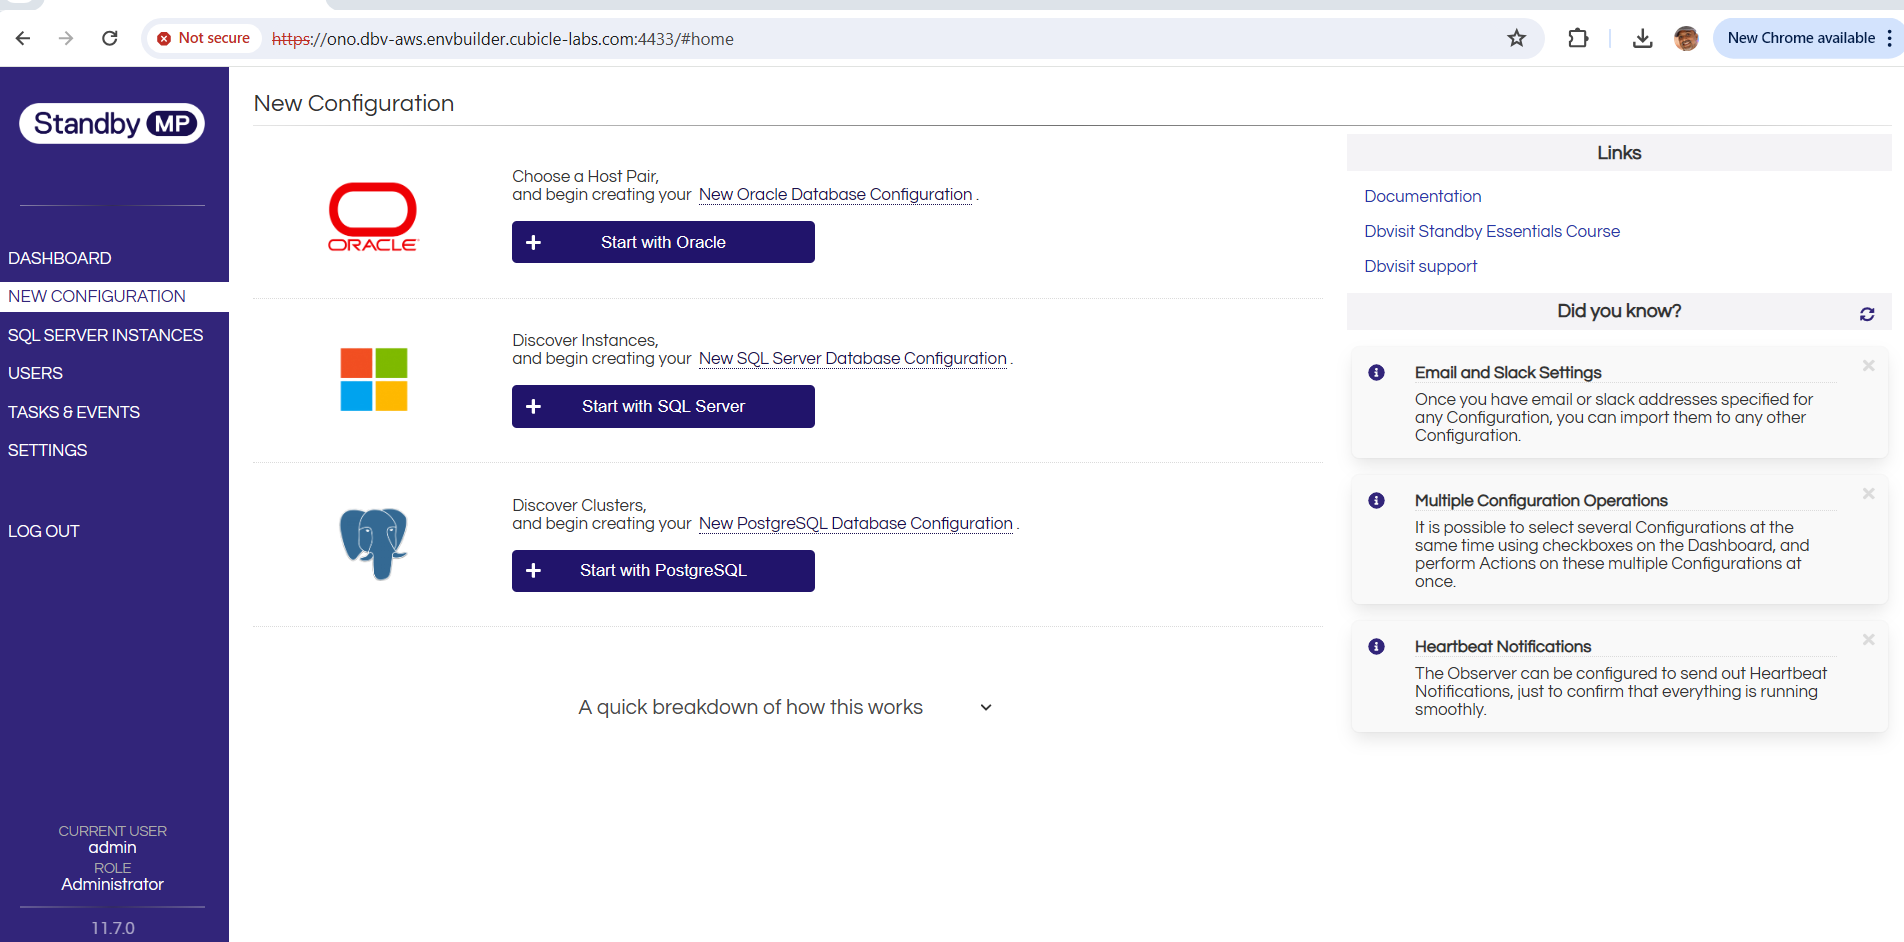1904x942 pixels.
Task: Open the Documentation link
Action: 1422,196
